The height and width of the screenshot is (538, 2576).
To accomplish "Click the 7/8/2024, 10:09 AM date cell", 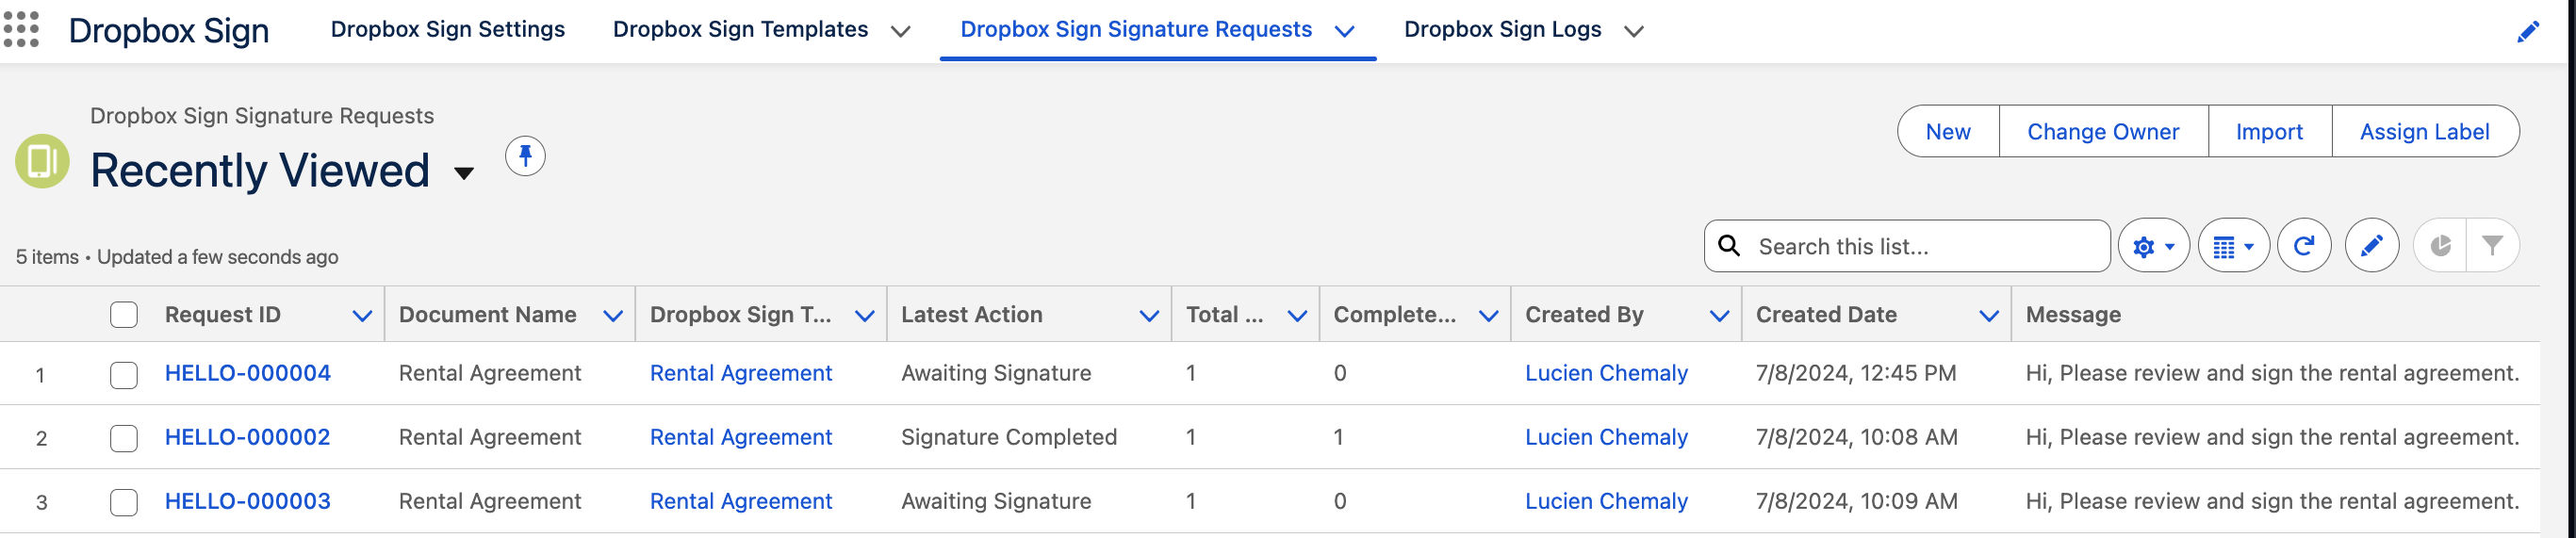I will tap(1856, 501).
